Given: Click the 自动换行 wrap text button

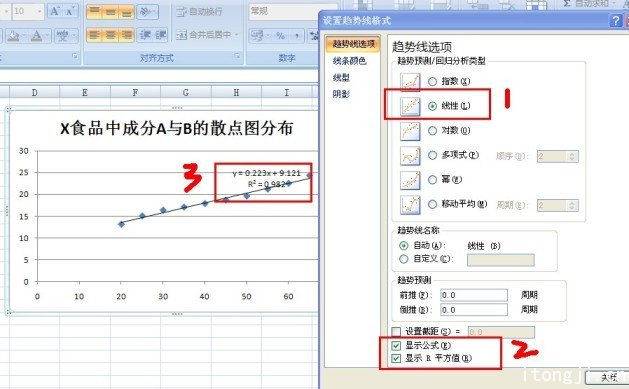Looking at the screenshot, I should pos(199,12).
